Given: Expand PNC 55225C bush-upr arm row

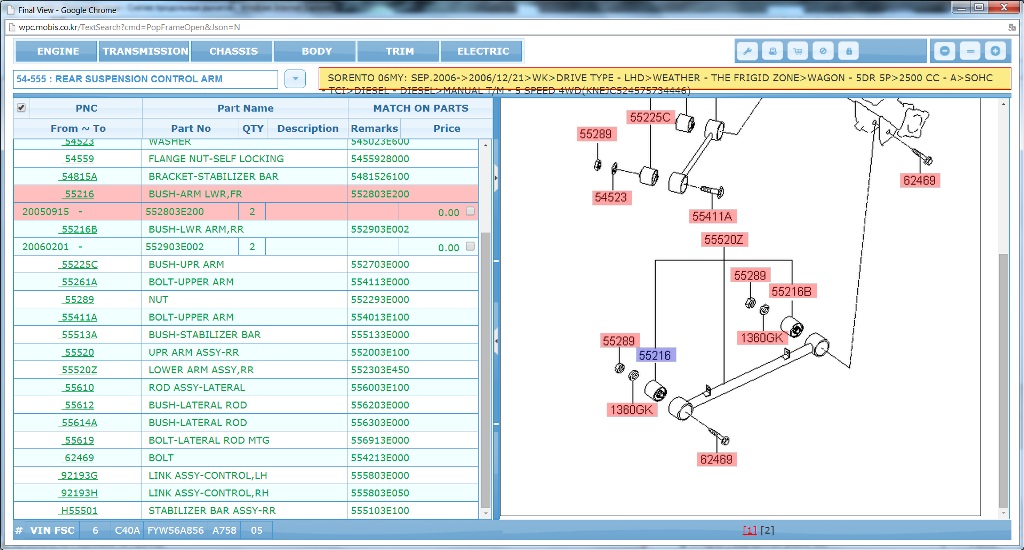Looking at the screenshot, I should 79,265.
